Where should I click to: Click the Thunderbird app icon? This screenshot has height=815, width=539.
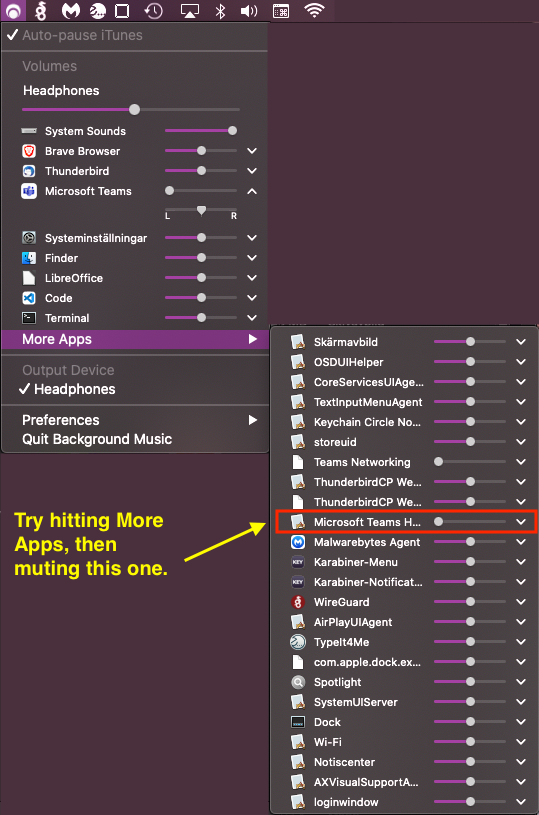(x=29, y=171)
